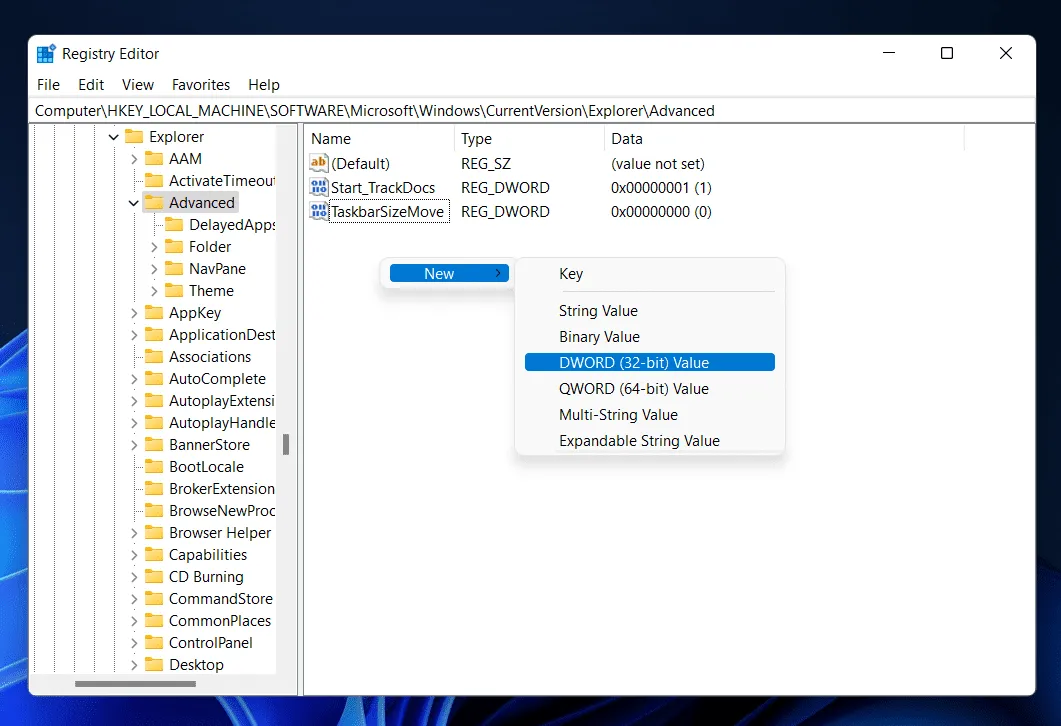Choose DWORD (32-bit) Value from submenu

click(650, 363)
